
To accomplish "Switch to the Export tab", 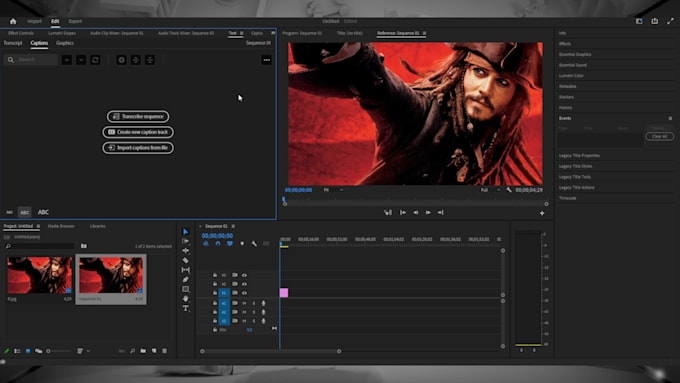I will 75,21.
